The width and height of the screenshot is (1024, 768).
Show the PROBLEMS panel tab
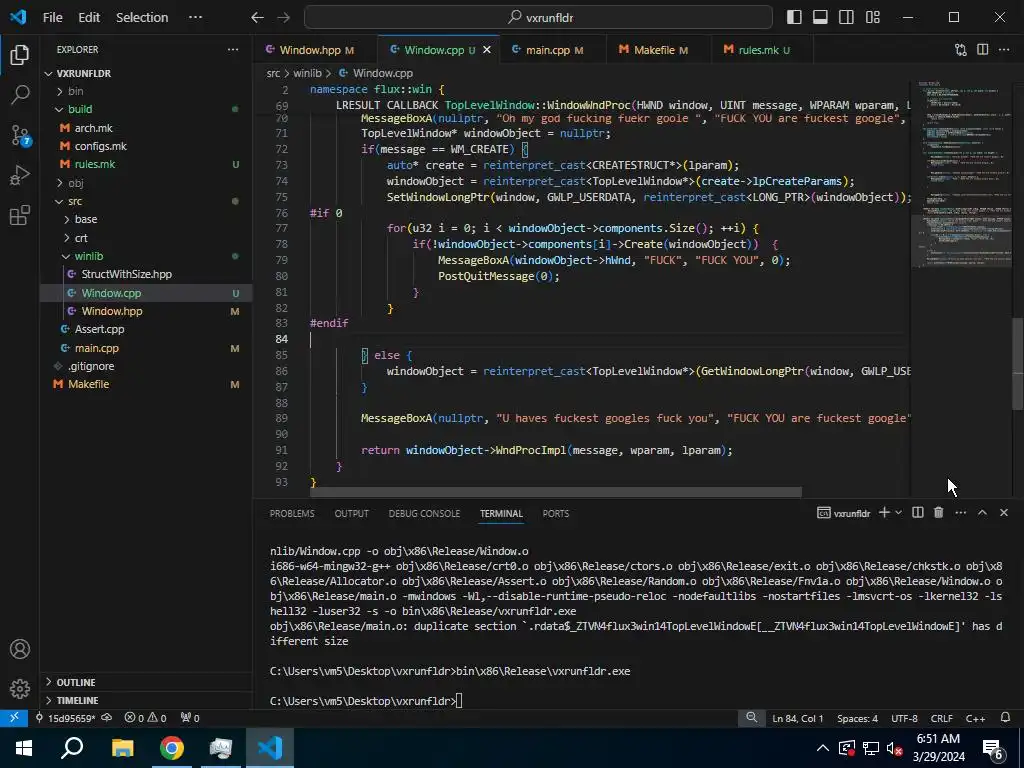pyautogui.click(x=292, y=513)
